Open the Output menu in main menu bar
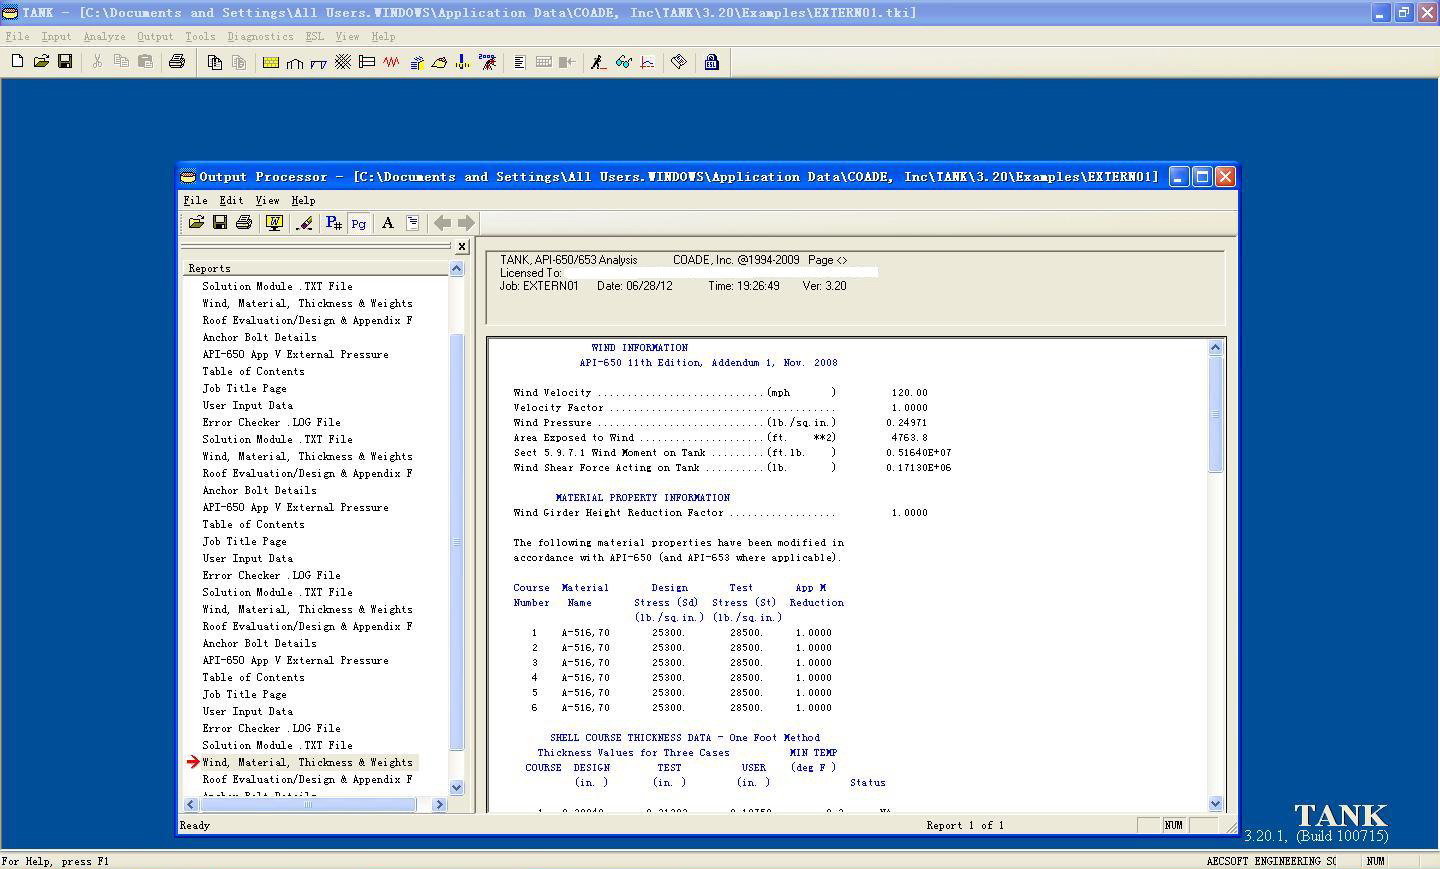This screenshot has height=869, width=1440. click(155, 36)
